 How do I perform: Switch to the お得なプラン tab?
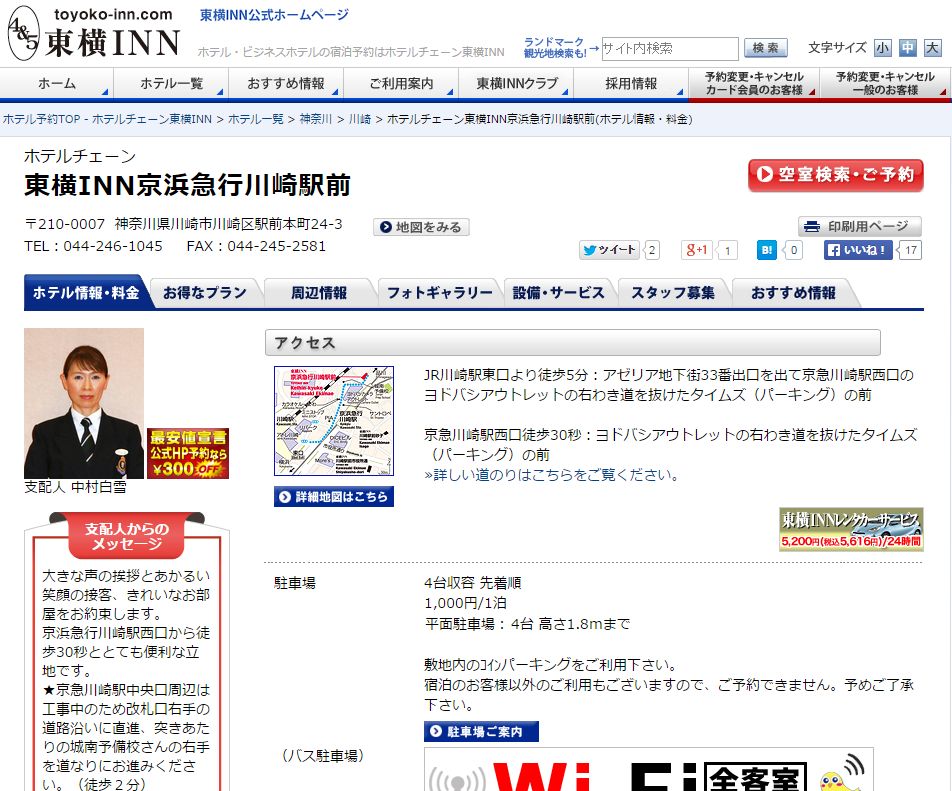(205, 293)
